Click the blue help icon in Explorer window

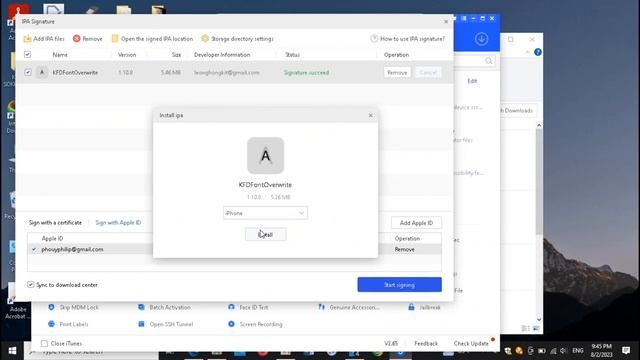(x=538, y=52)
